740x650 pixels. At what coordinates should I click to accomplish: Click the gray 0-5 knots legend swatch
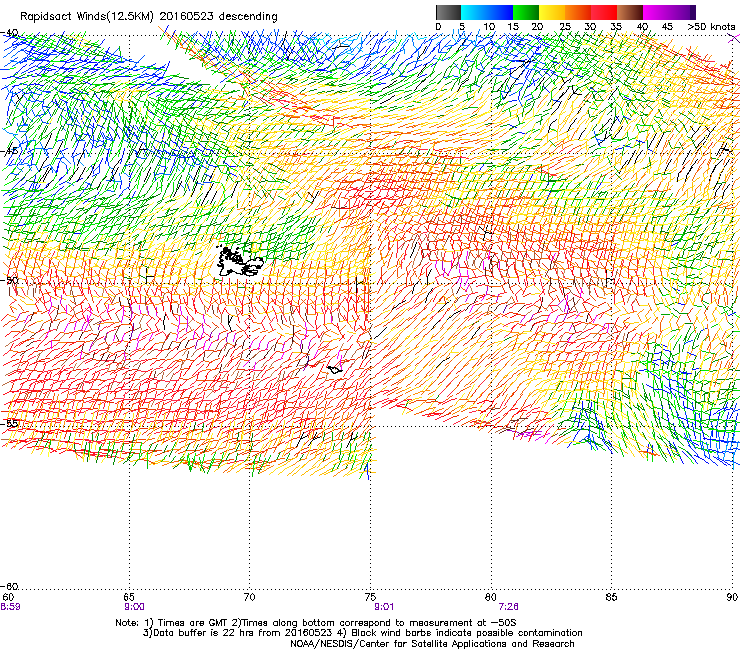pyautogui.click(x=448, y=12)
